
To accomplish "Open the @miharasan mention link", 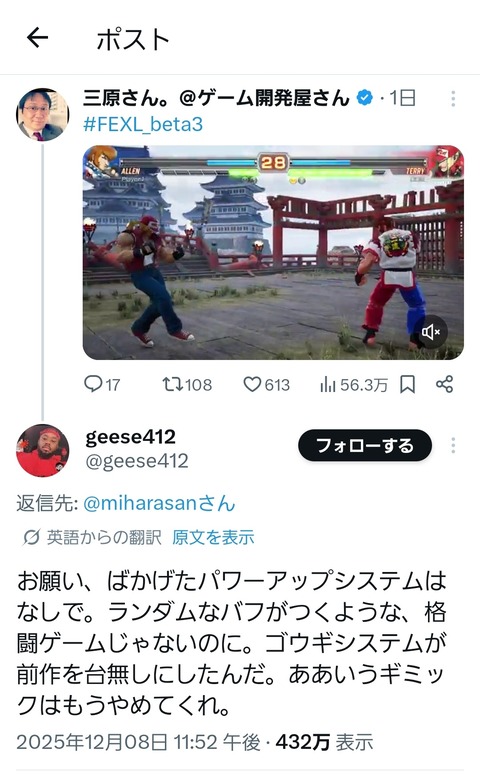I will 159,503.
